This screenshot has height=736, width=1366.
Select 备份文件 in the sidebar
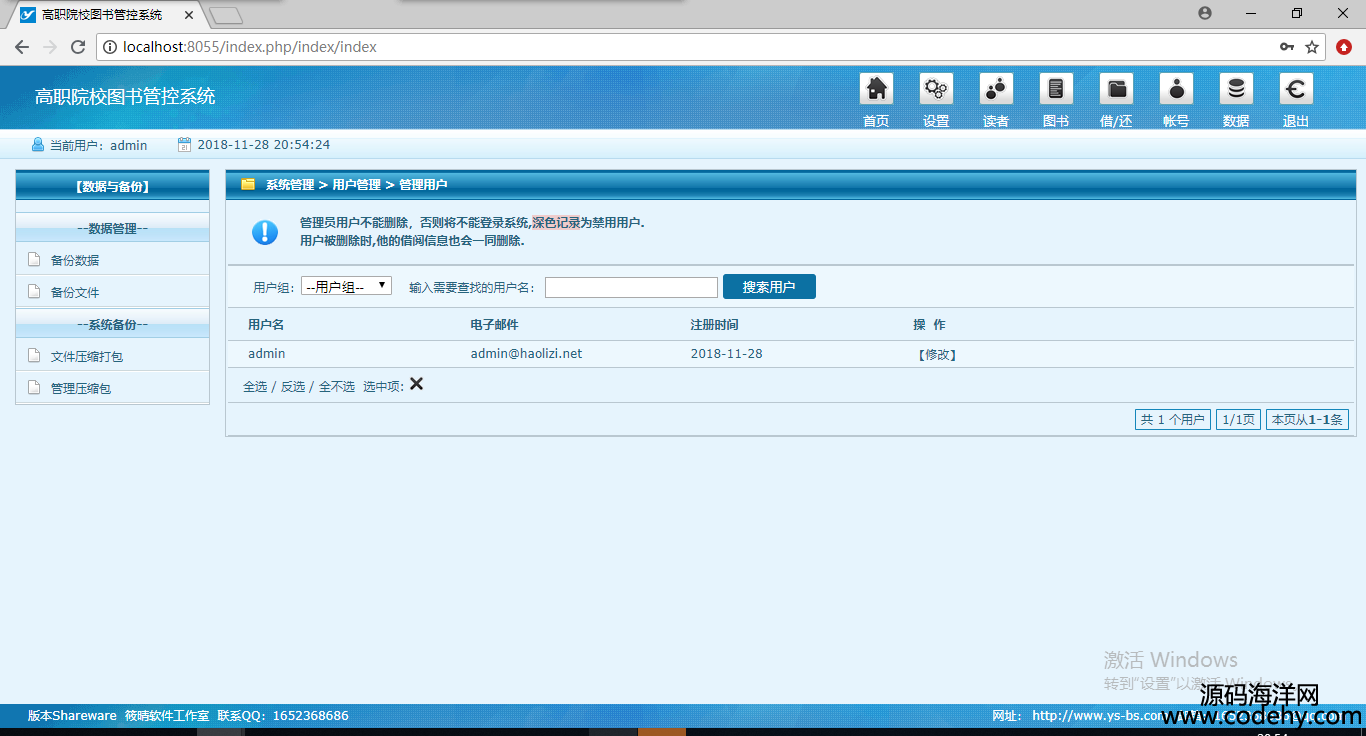pyautogui.click(x=75, y=293)
